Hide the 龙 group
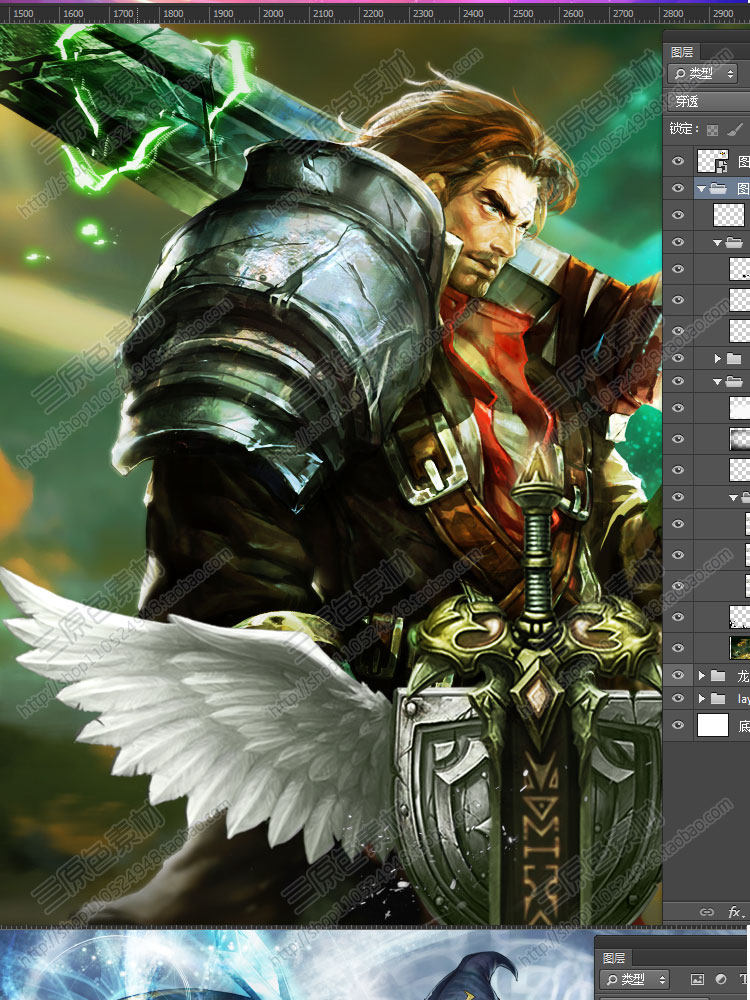This screenshot has width=750, height=1000. (678, 675)
